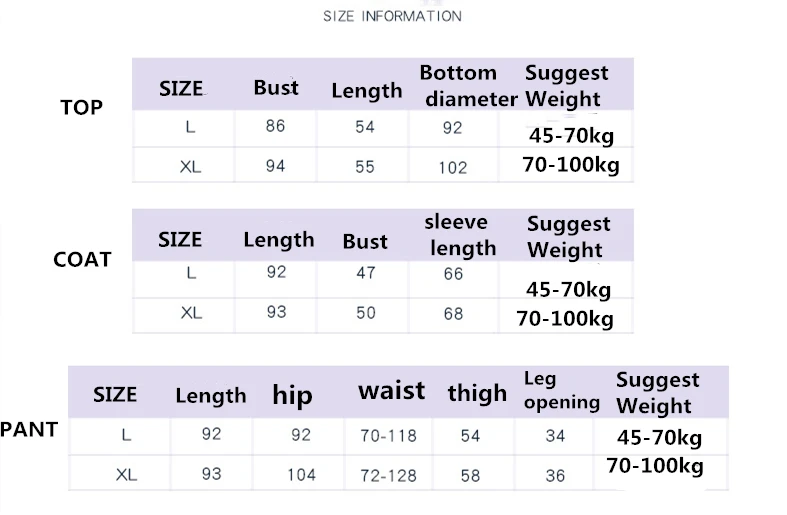Click Leg opening header in PANT table
This screenshot has width=787, height=515.
tap(562, 392)
